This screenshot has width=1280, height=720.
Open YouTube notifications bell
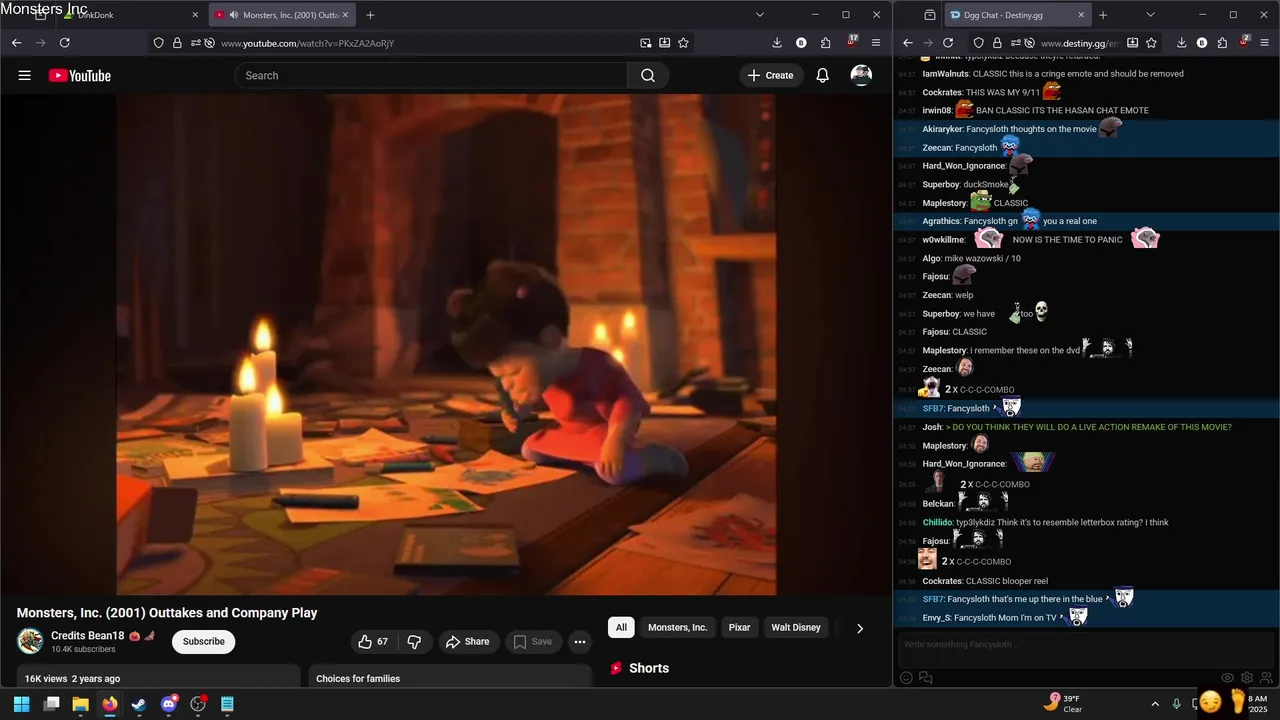tap(822, 75)
